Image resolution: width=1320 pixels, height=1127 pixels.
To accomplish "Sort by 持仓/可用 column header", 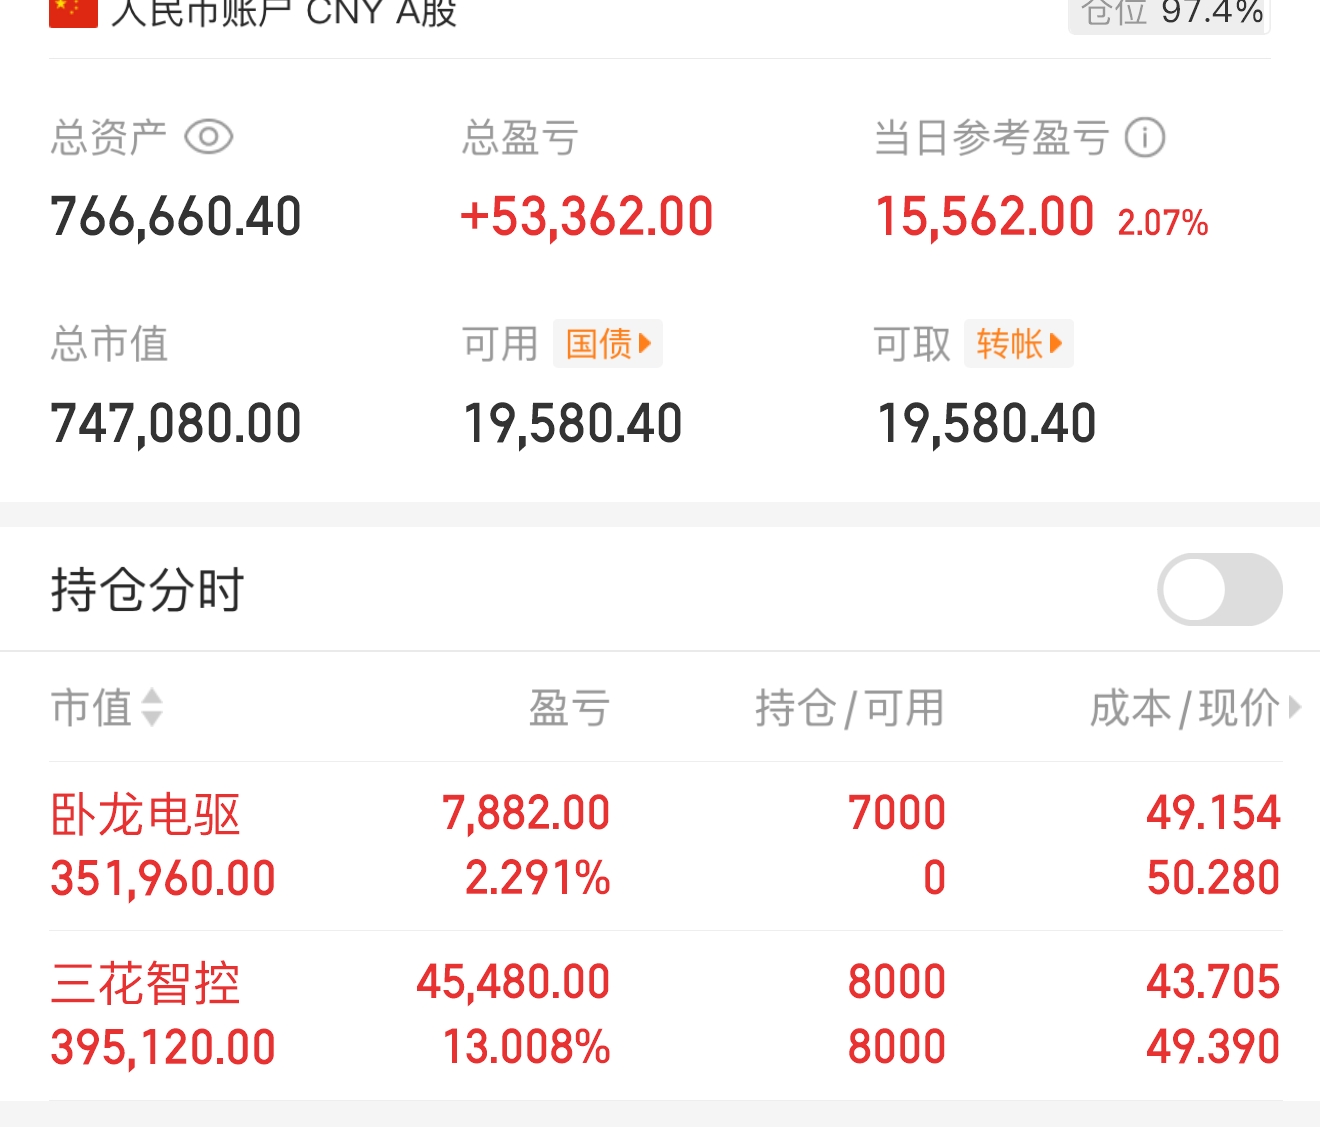I will (x=849, y=708).
